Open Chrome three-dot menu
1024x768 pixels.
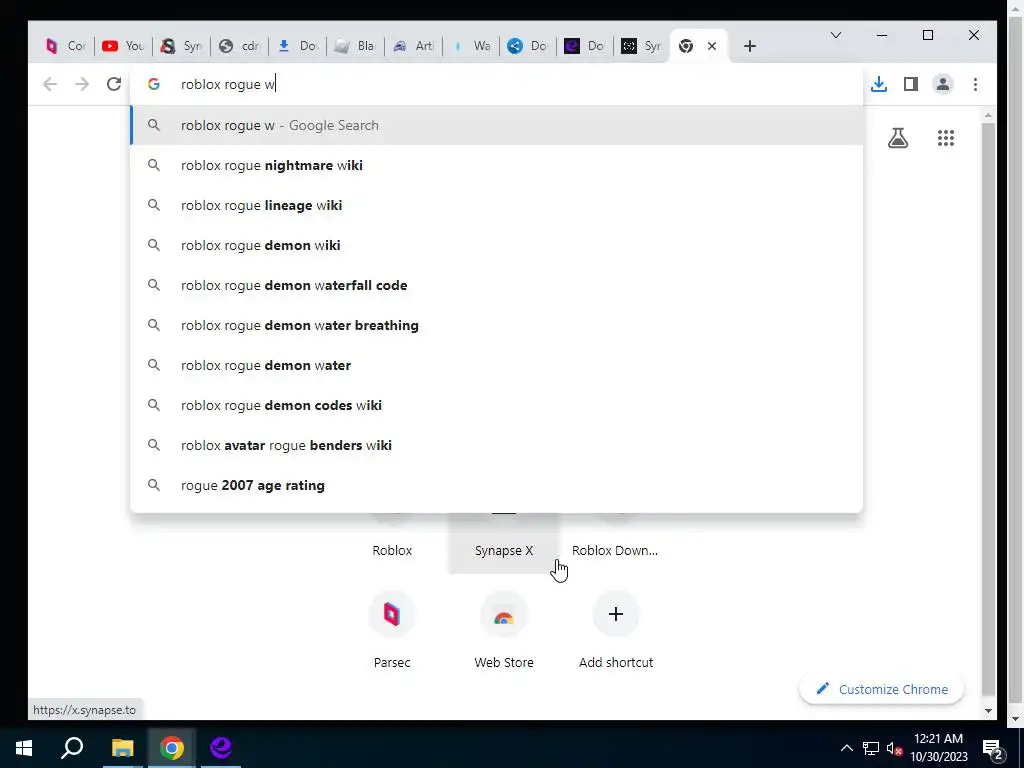[x=975, y=84]
